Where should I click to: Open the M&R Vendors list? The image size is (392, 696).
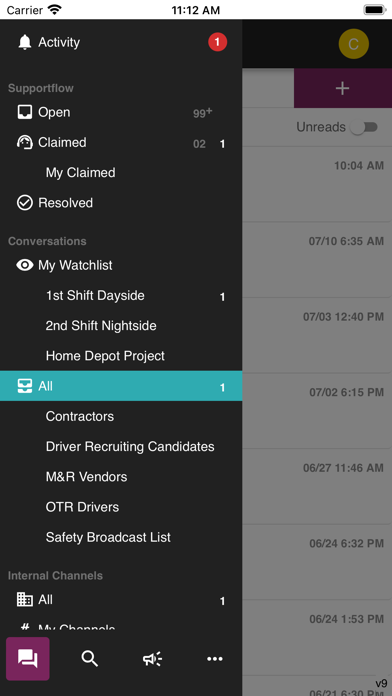(x=121, y=477)
